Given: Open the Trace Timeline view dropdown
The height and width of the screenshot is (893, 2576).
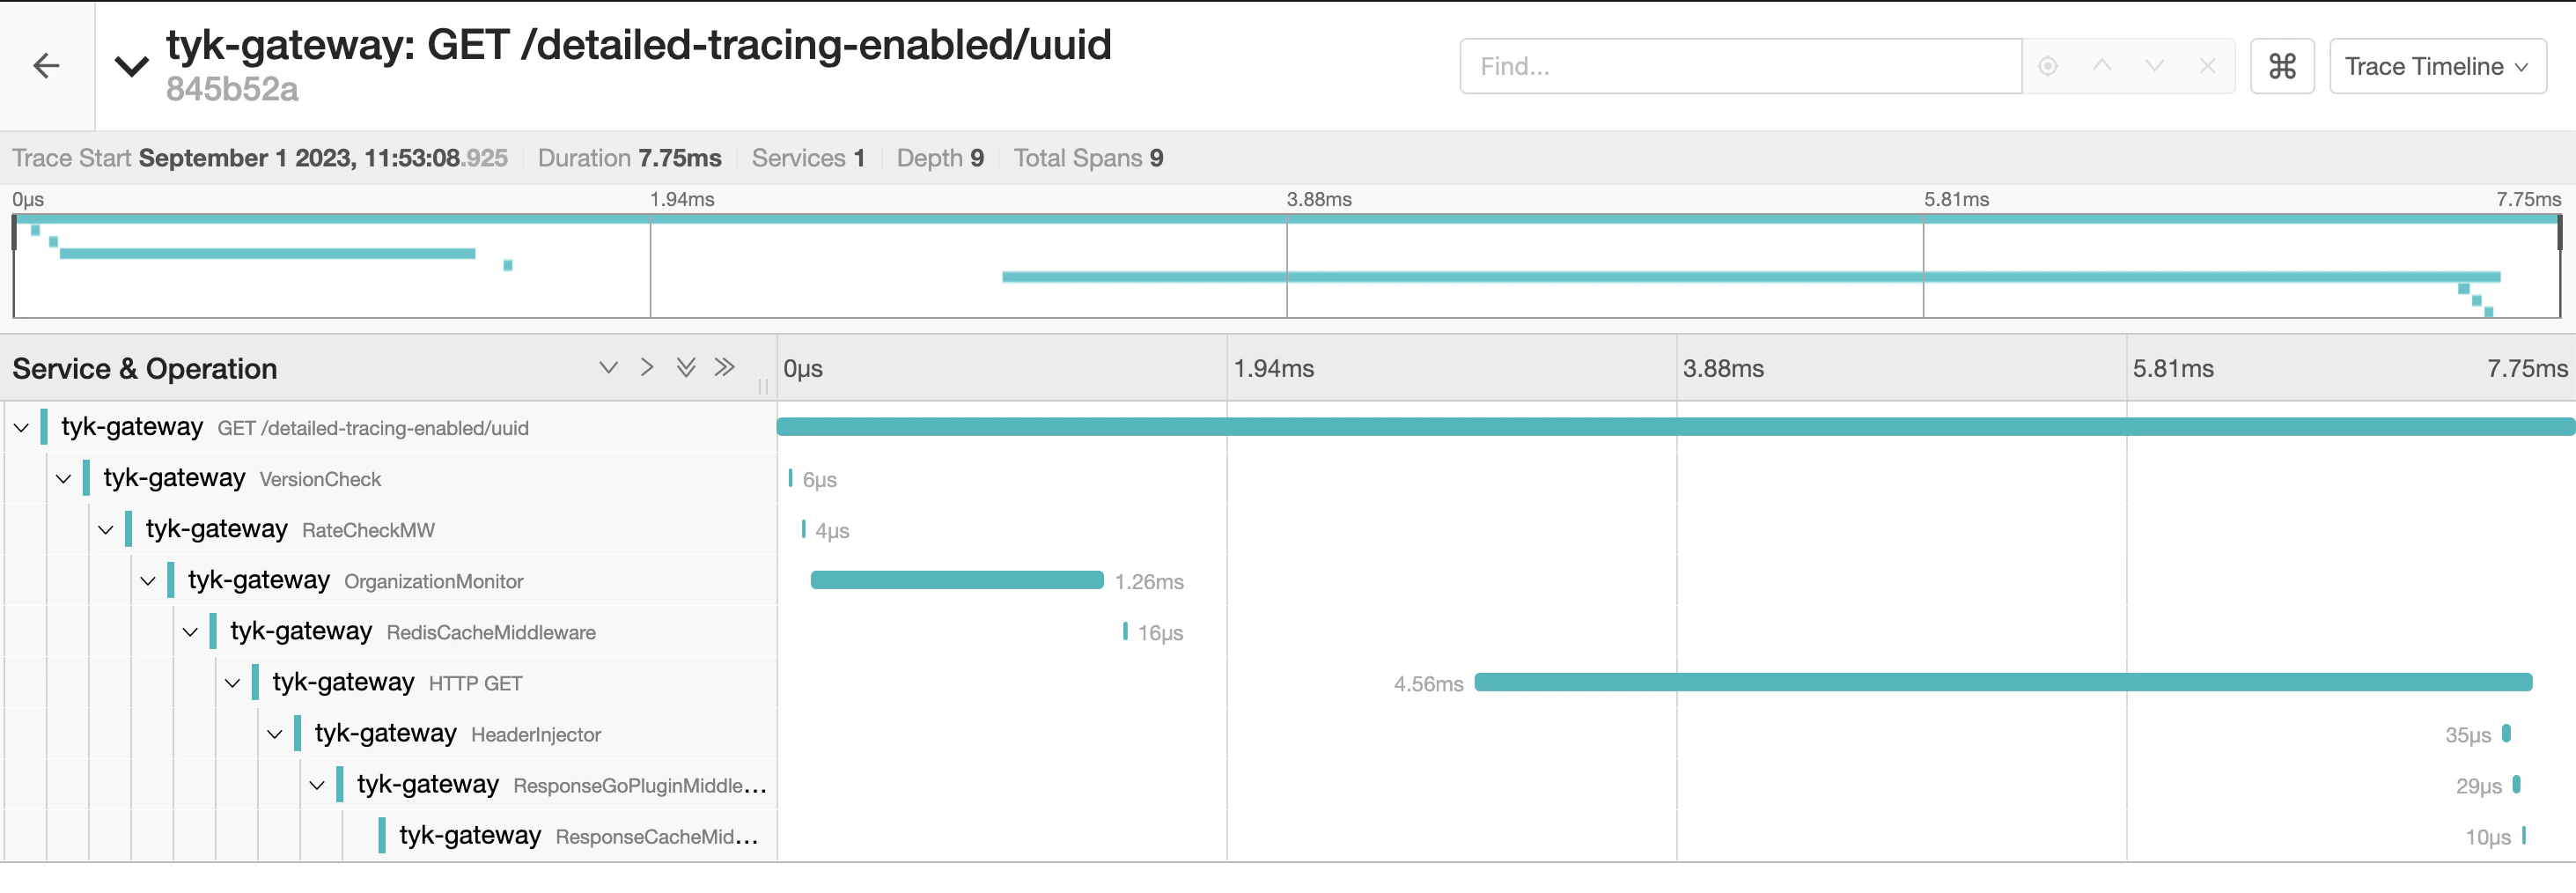Looking at the screenshot, I should point(2437,65).
